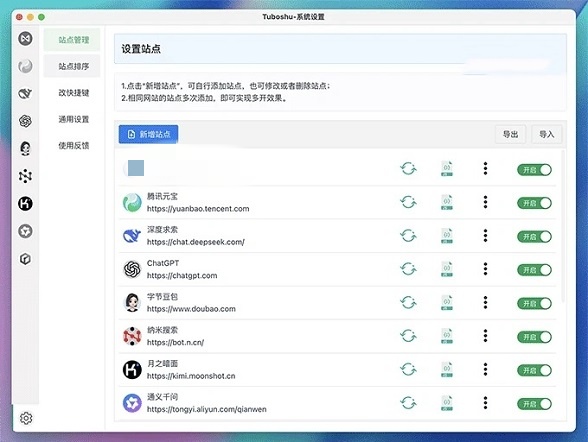Open more options menu for 通义千问

coord(485,403)
